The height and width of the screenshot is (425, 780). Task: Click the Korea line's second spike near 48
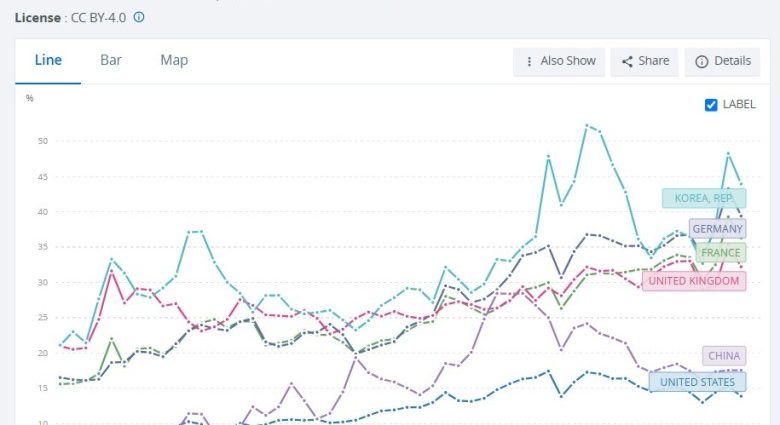pyautogui.click(x=728, y=153)
